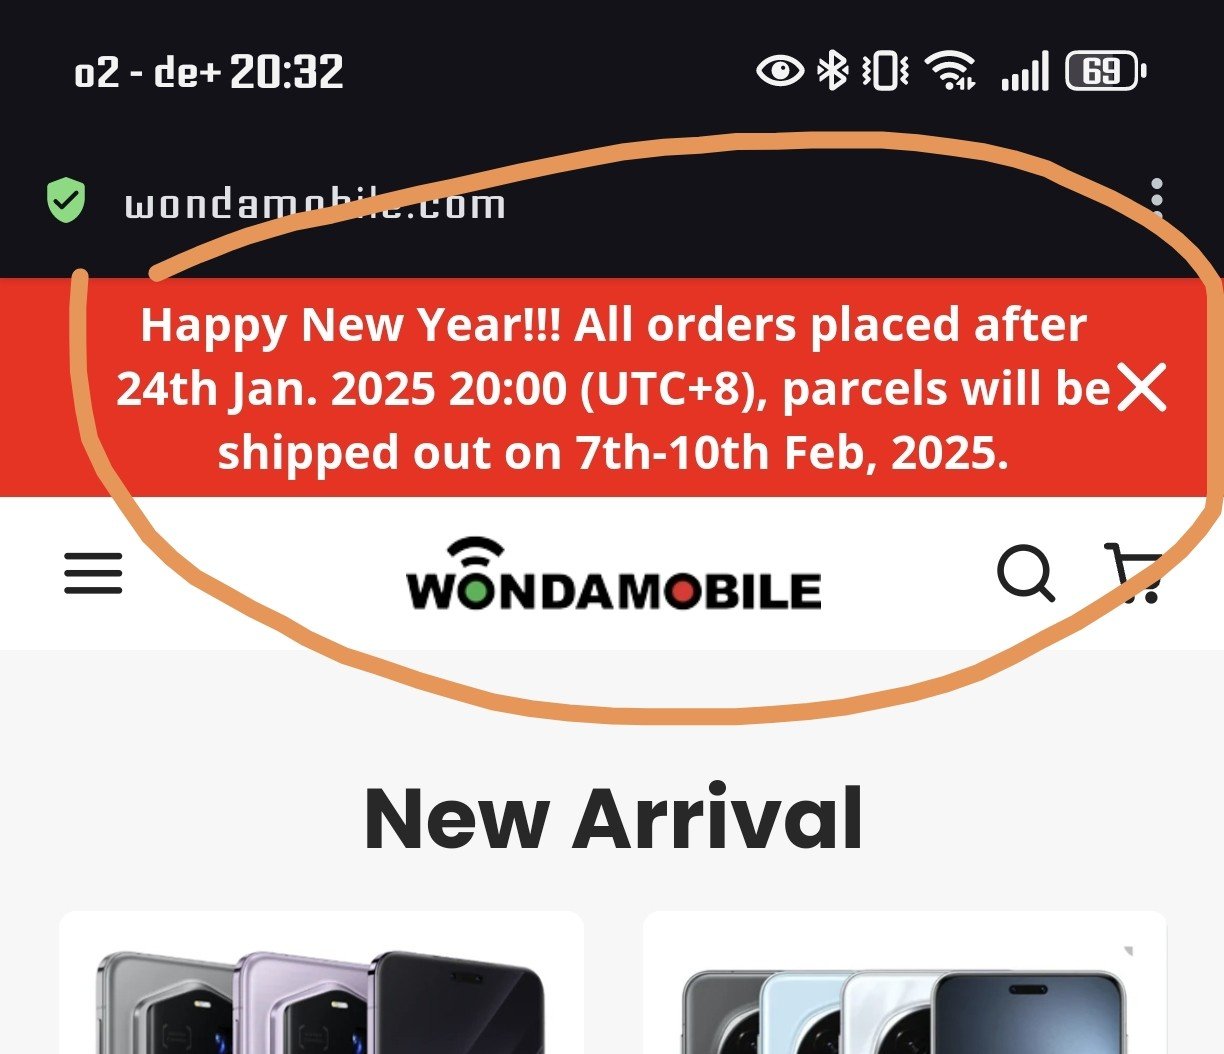This screenshot has height=1054, width=1224.
Task: Tap the red shipping announcement text
Action: tap(612, 389)
